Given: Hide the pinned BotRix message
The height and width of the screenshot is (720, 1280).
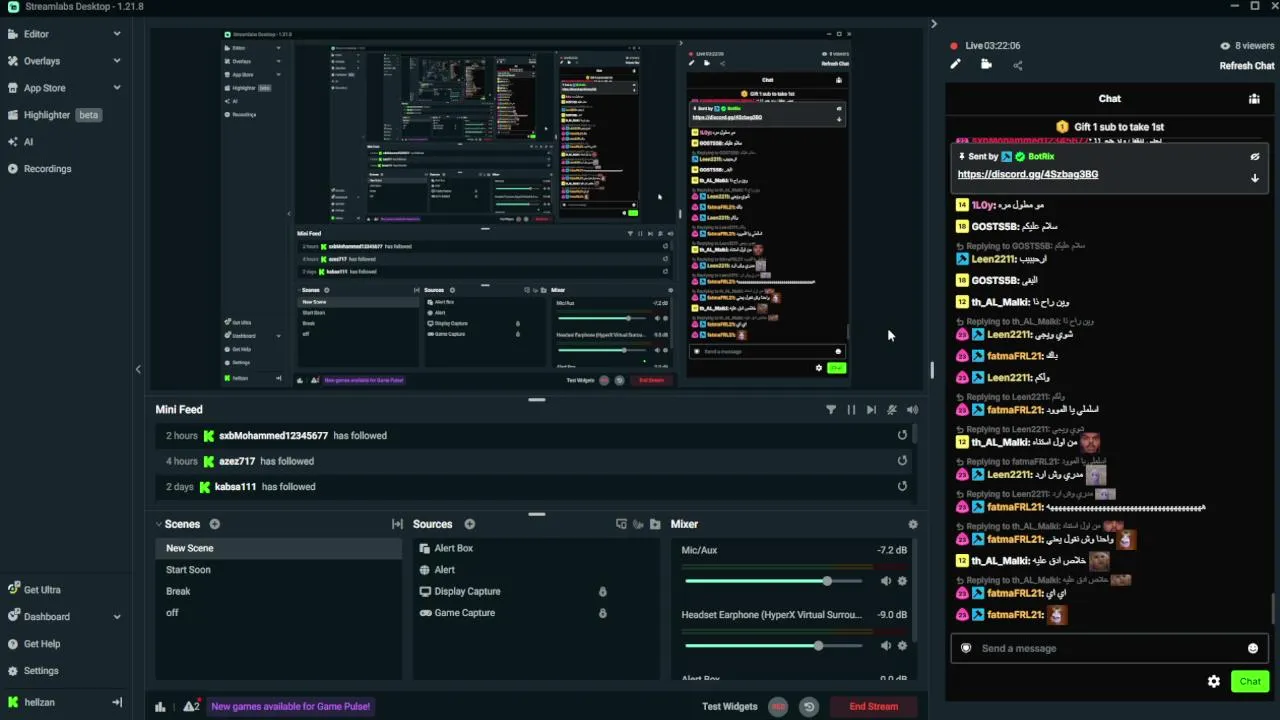Looking at the screenshot, I should [1255, 157].
